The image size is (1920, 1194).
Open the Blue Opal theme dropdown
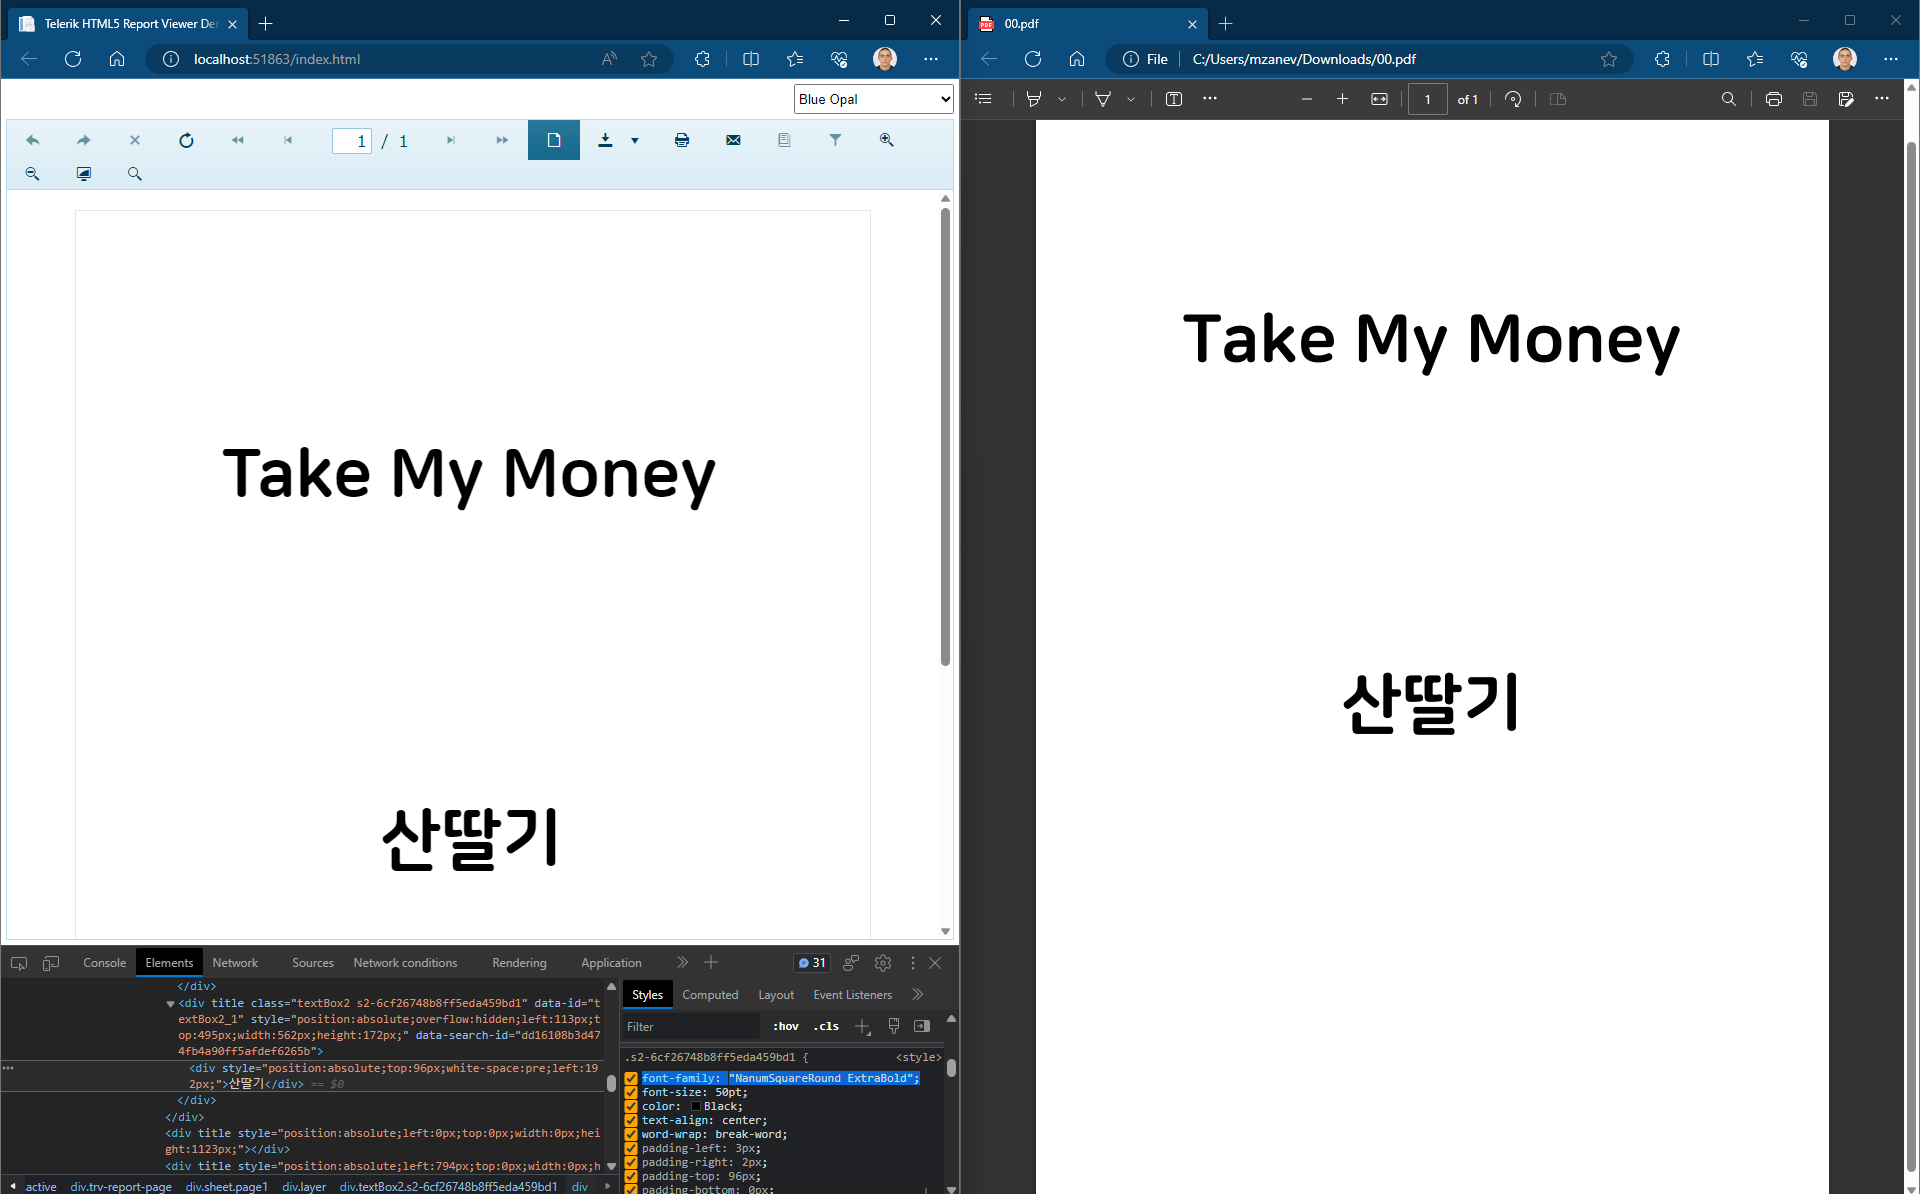pos(873,99)
